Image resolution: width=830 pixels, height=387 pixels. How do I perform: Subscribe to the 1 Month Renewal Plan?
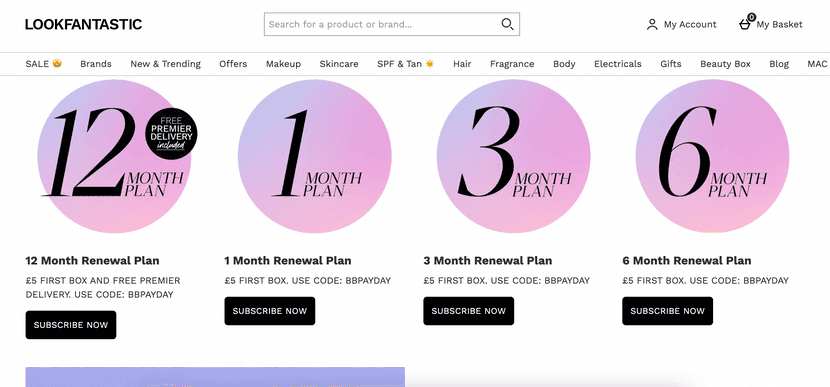pos(270,311)
